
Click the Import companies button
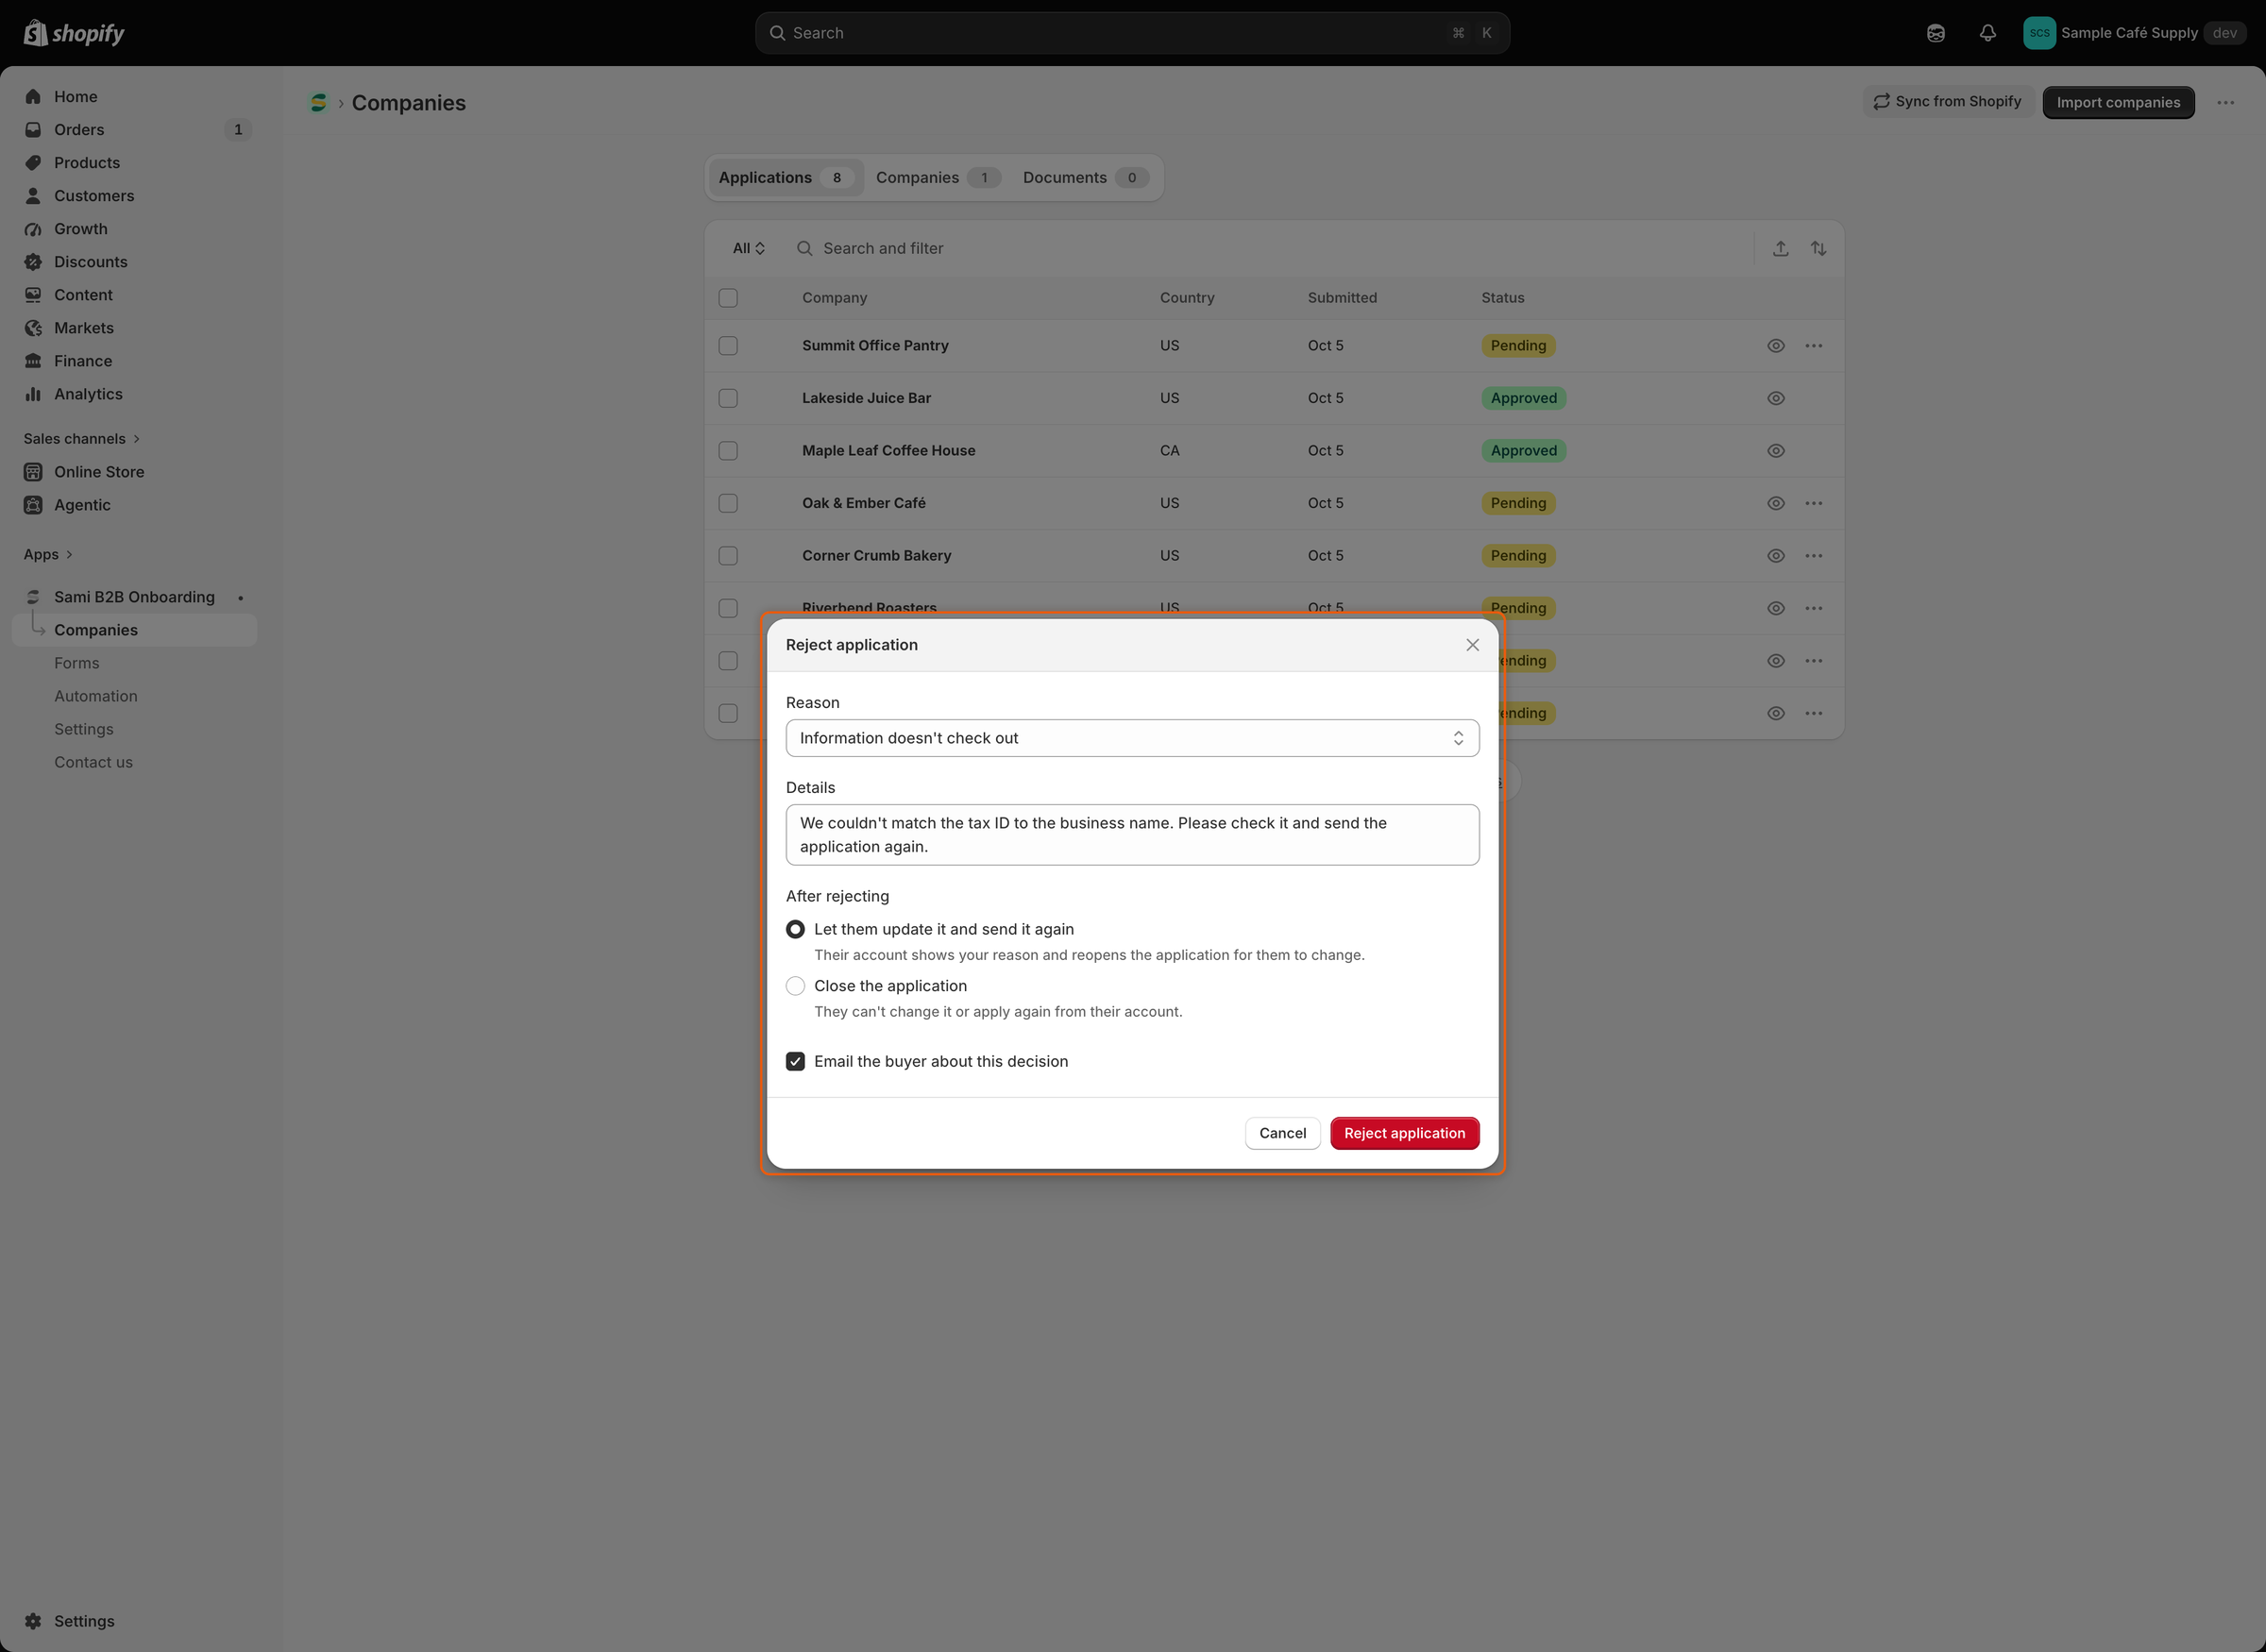click(2118, 102)
